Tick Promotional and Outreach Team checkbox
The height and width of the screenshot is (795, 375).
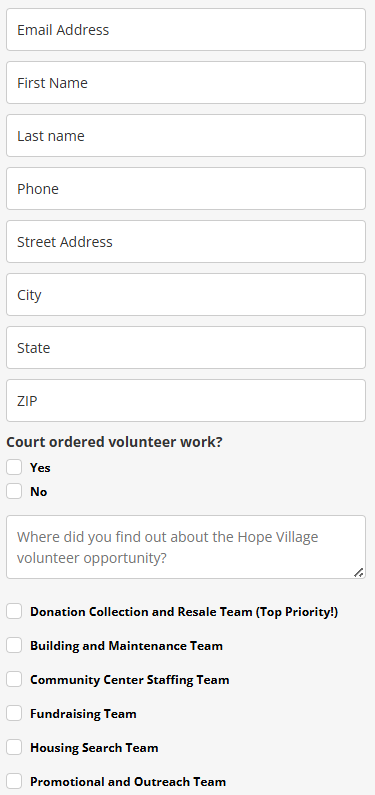click(14, 781)
